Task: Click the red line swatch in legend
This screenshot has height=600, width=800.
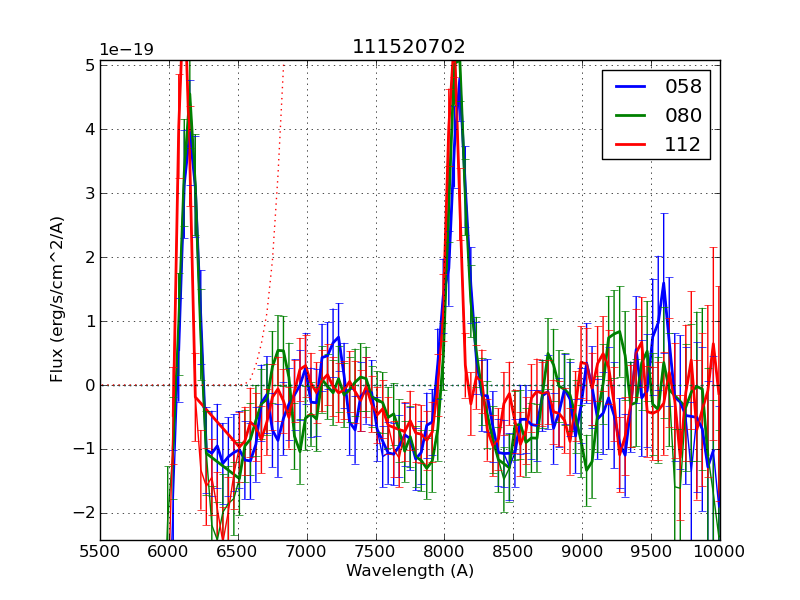Action: point(631,144)
